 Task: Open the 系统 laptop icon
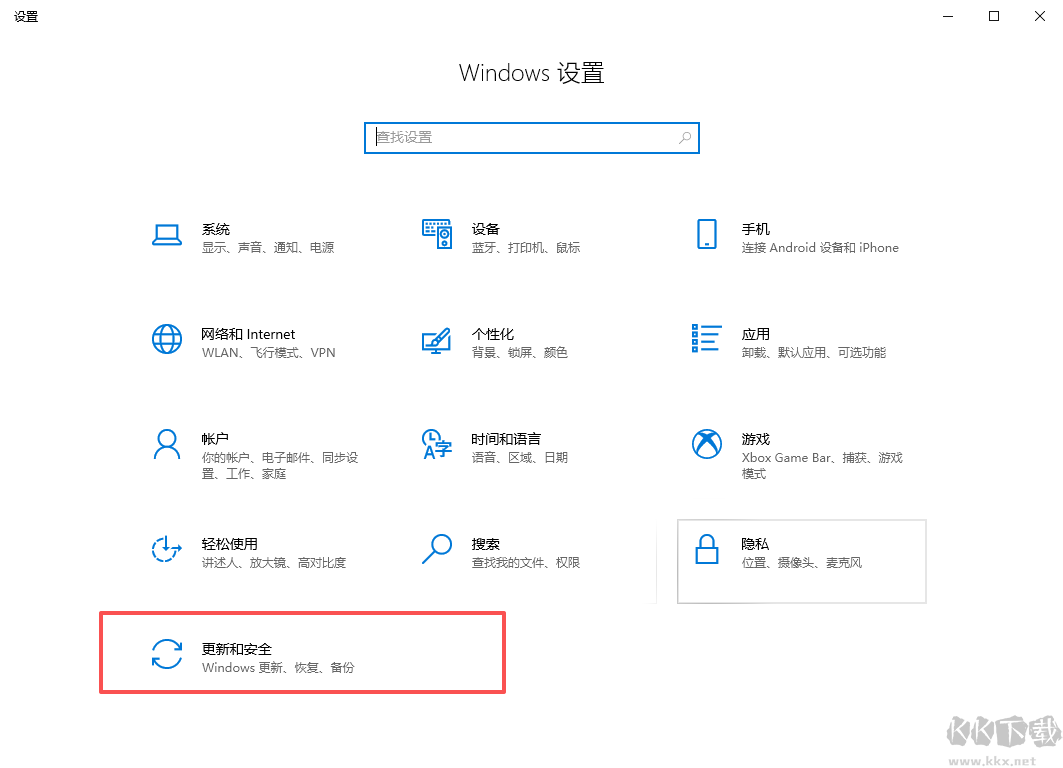(x=167, y=235)
